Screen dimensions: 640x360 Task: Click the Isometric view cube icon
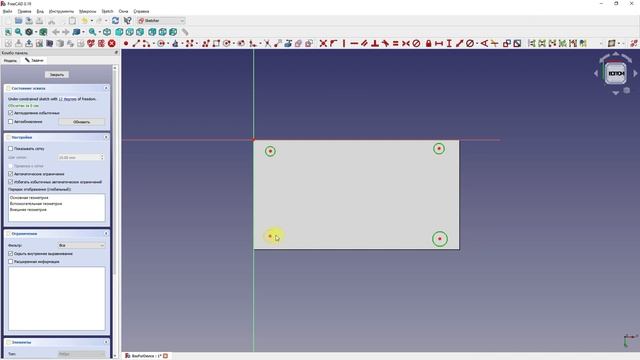click(x=107, y=32)
